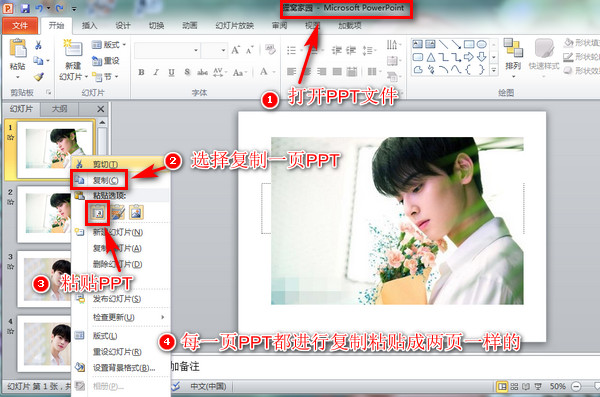Viewport: 600px width, 397px height.
Task: Click the Save icon in quick access toolbar
Action: point(24,8)
